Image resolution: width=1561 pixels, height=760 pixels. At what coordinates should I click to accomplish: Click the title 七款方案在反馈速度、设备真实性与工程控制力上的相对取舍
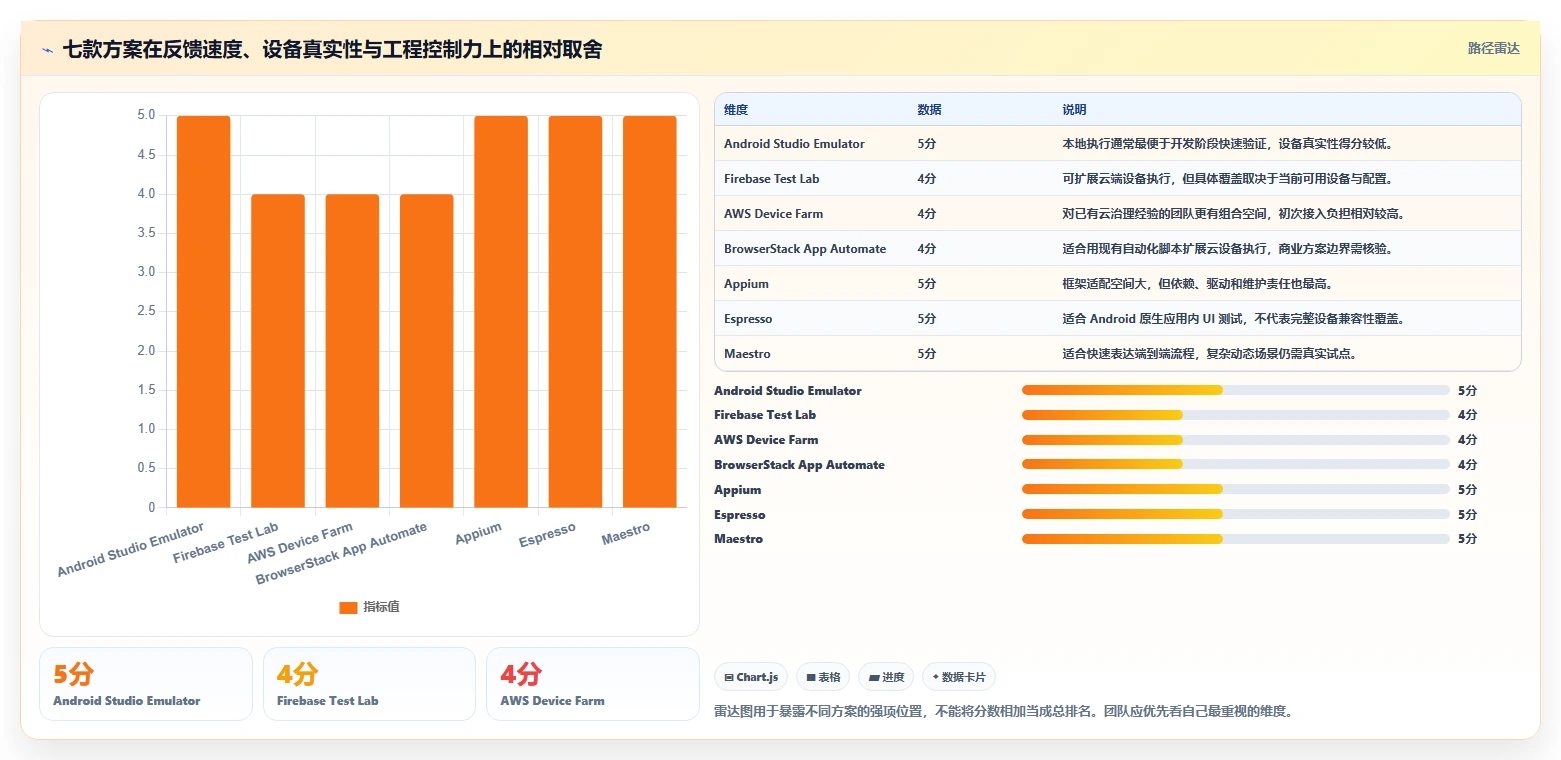pyautogui.click(x=332, y=49)
